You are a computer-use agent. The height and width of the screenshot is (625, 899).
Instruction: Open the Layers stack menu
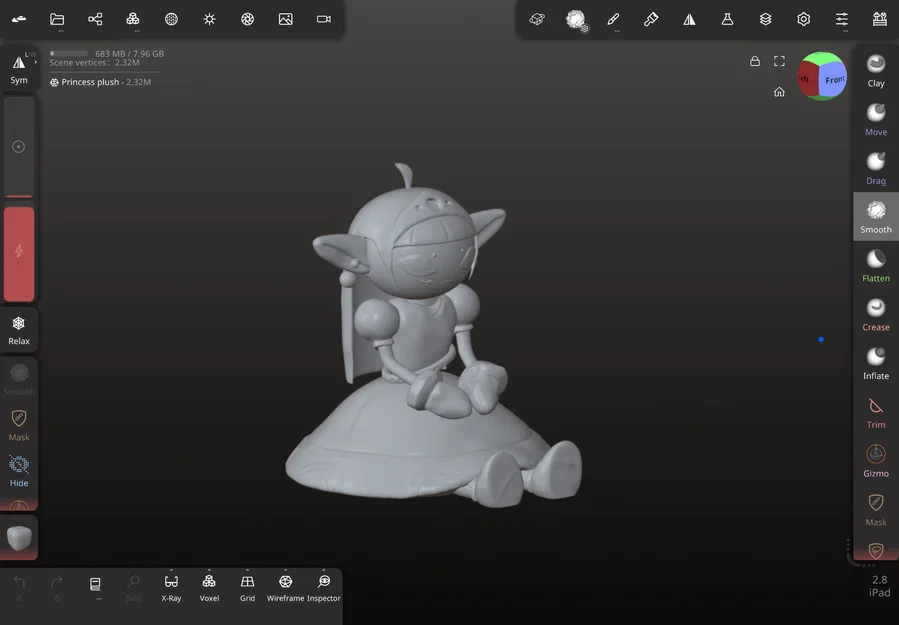pyautogui.click(x=765, y=19)
